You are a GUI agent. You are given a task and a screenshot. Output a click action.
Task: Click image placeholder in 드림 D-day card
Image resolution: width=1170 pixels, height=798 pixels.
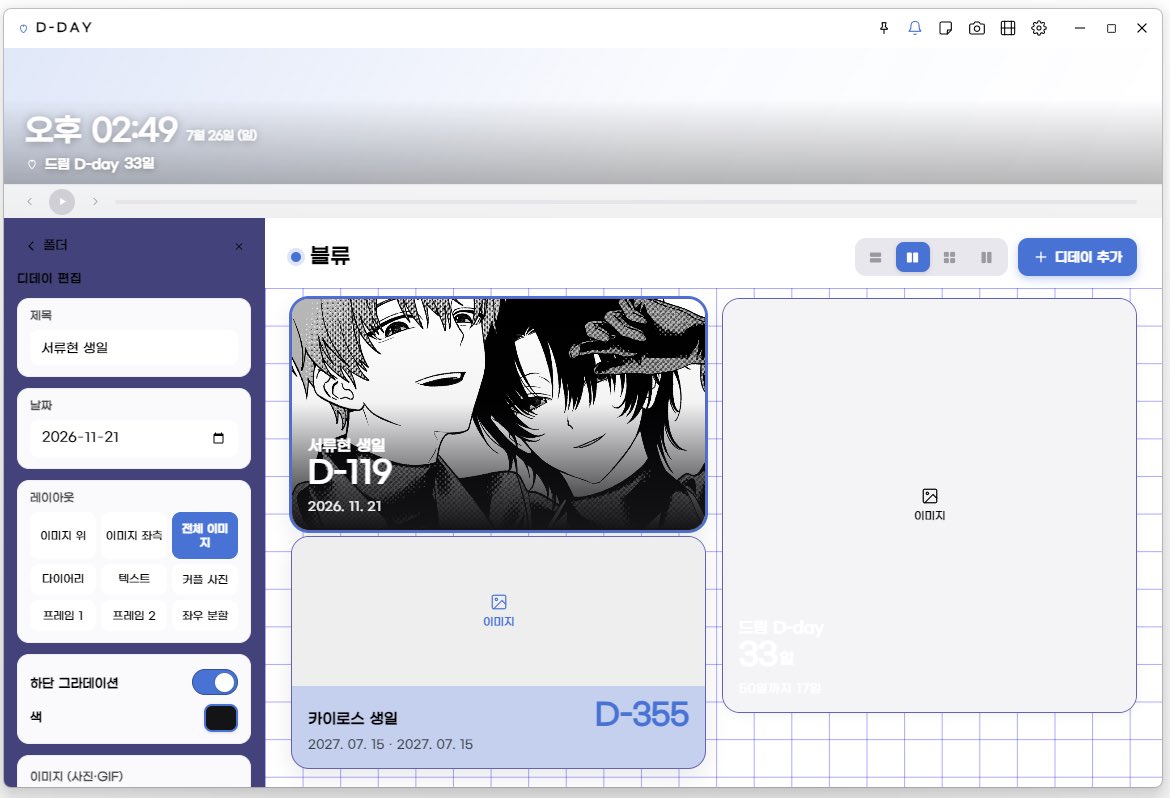click(930, 505)
